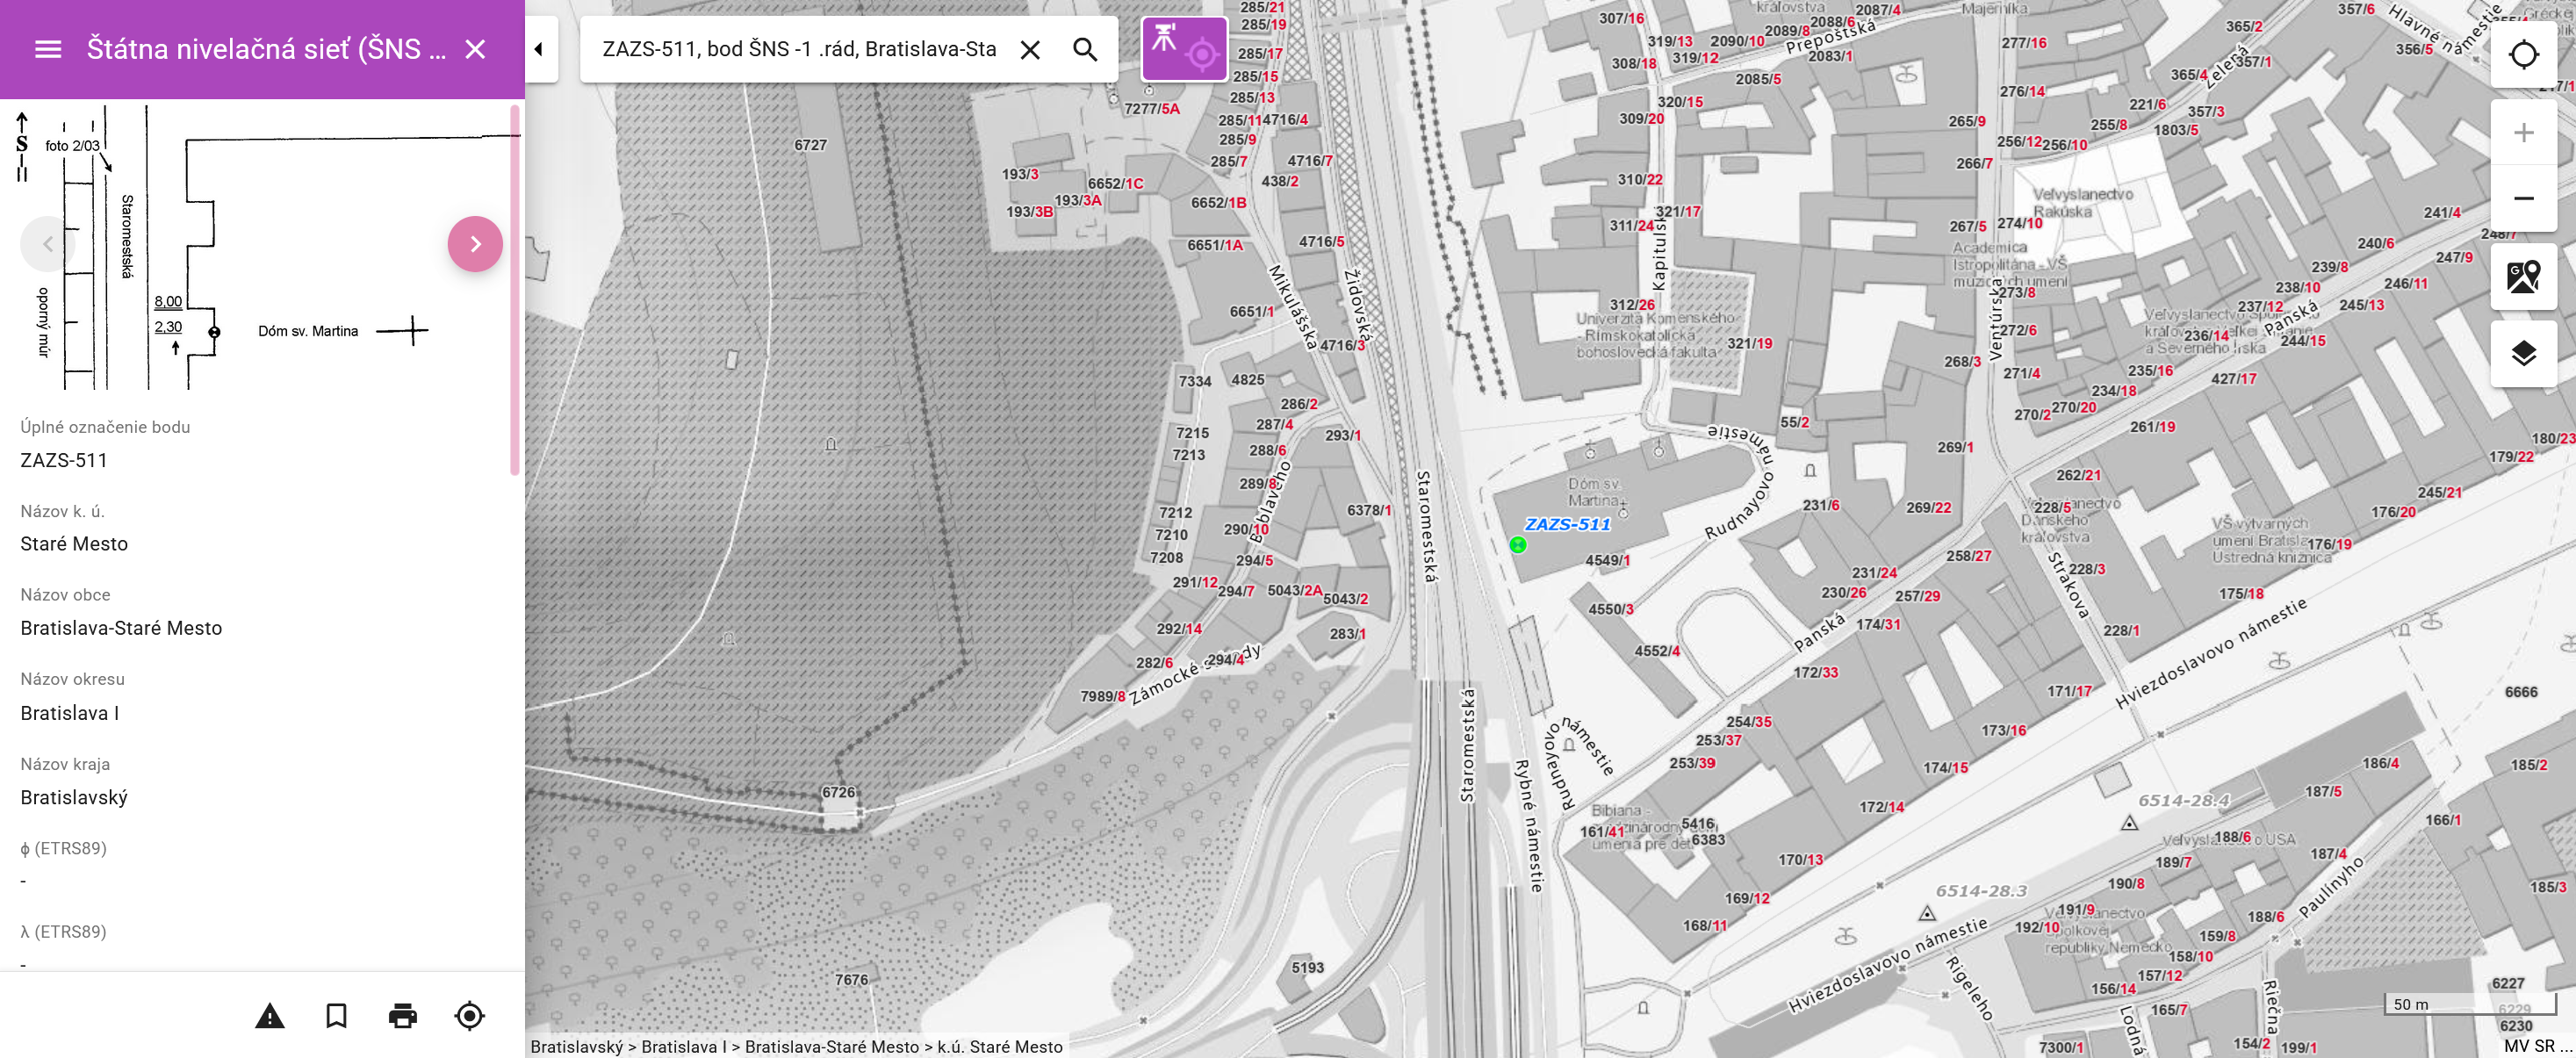This screenshot has width=2576, height=1058.
Task: Open the hamburger menu in purple header
Action: tap(48, 49)
